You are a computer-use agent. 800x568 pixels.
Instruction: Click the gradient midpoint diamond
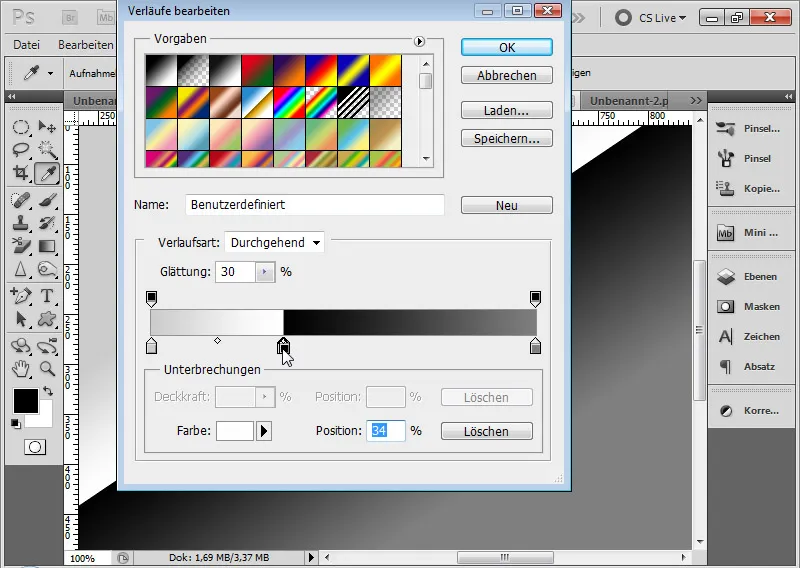(x=217, y=340)
